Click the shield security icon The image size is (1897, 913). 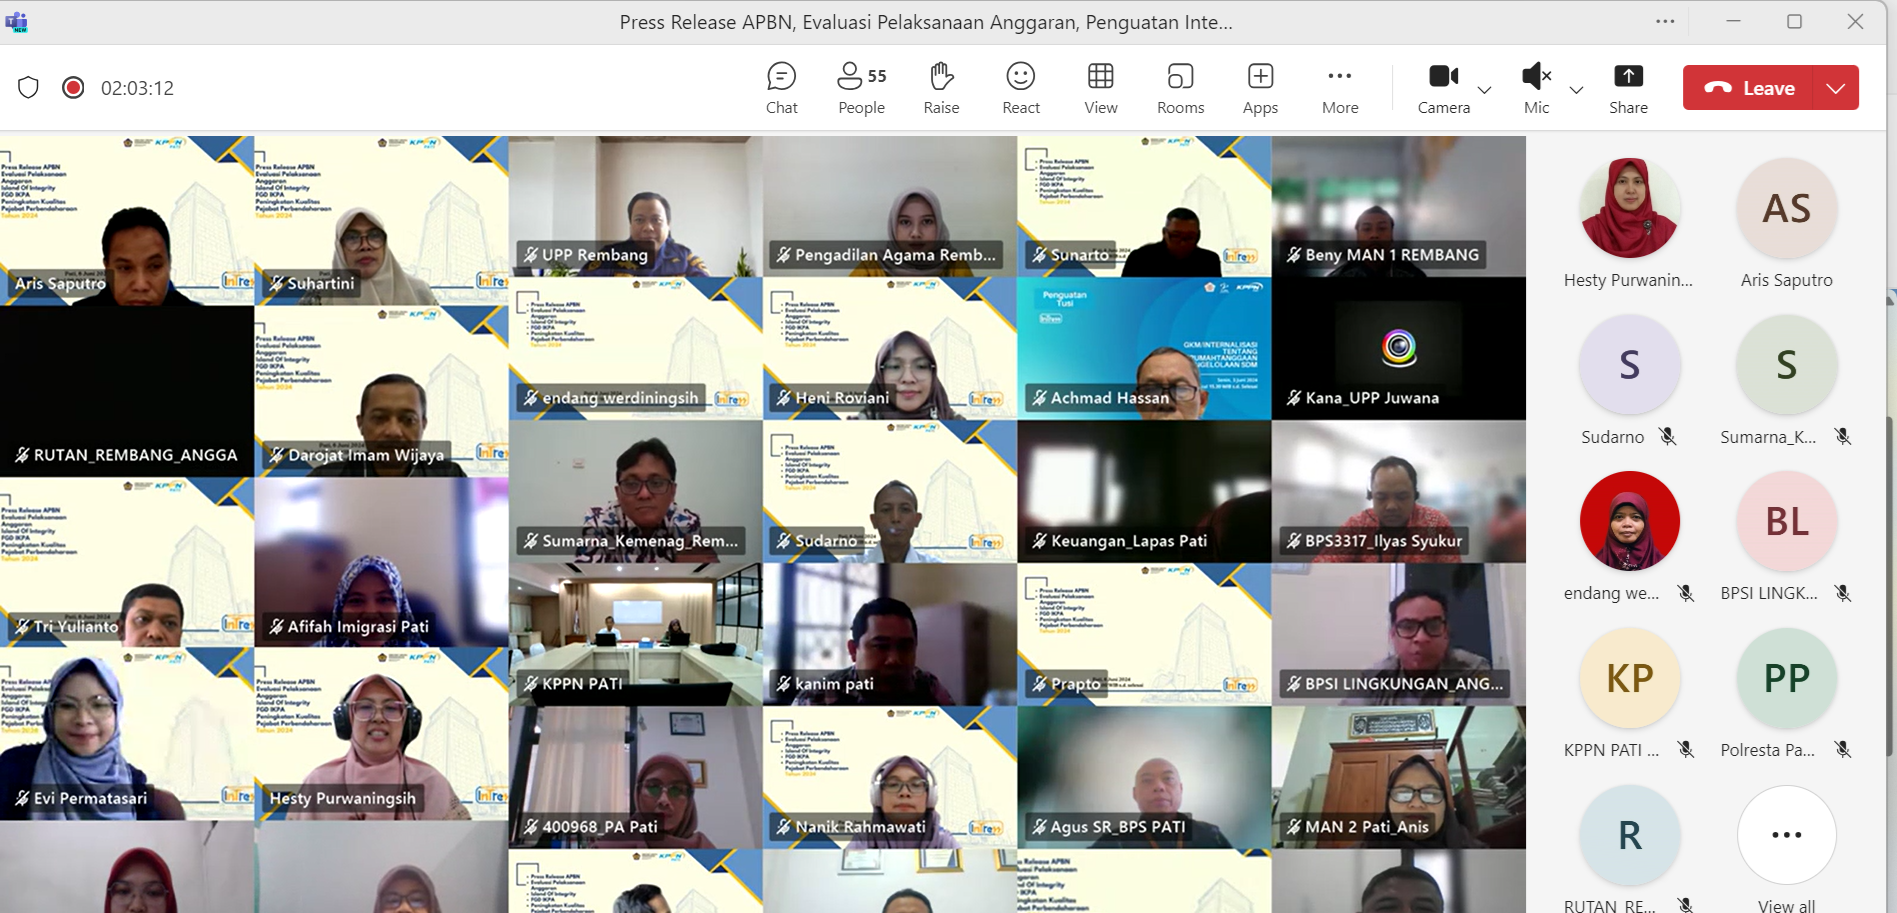[x=28, y=88]
